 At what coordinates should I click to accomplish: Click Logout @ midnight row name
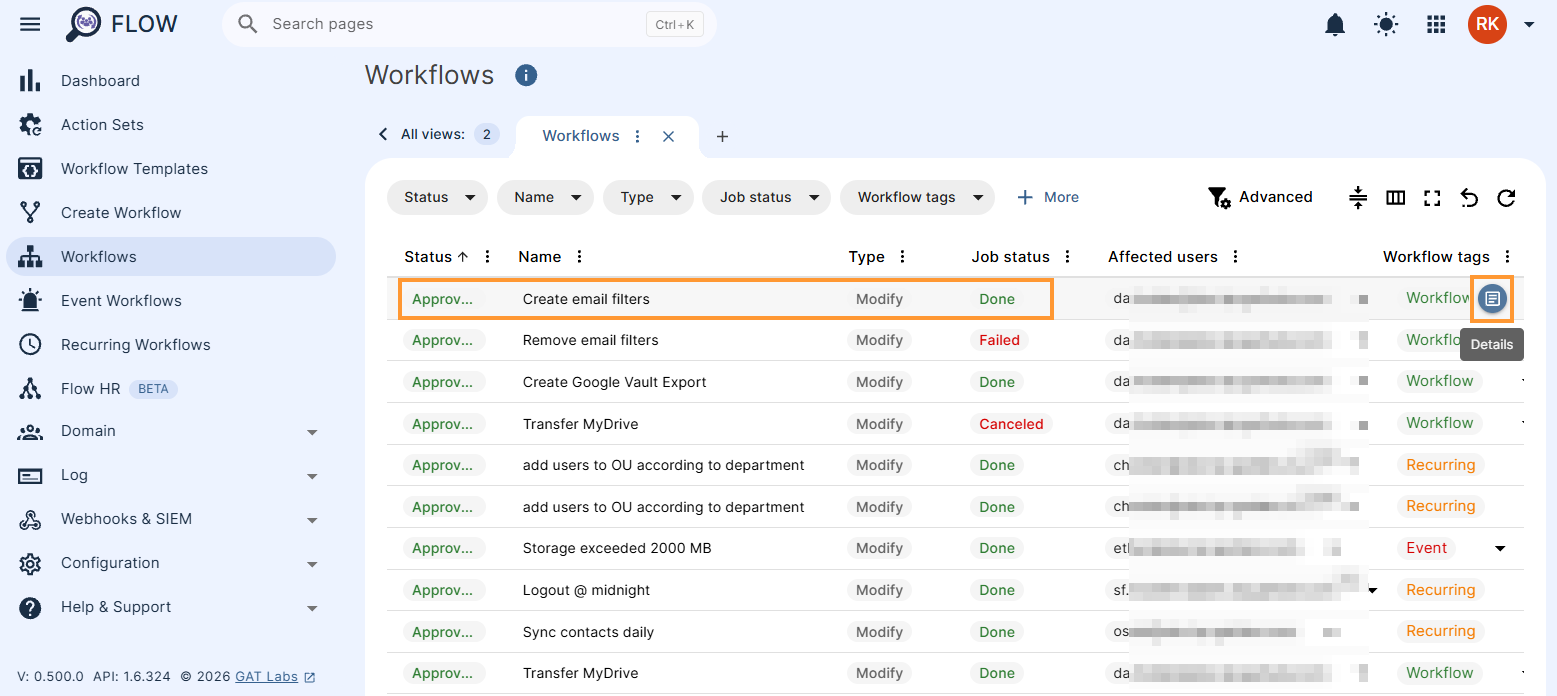(x=587, y=590)
